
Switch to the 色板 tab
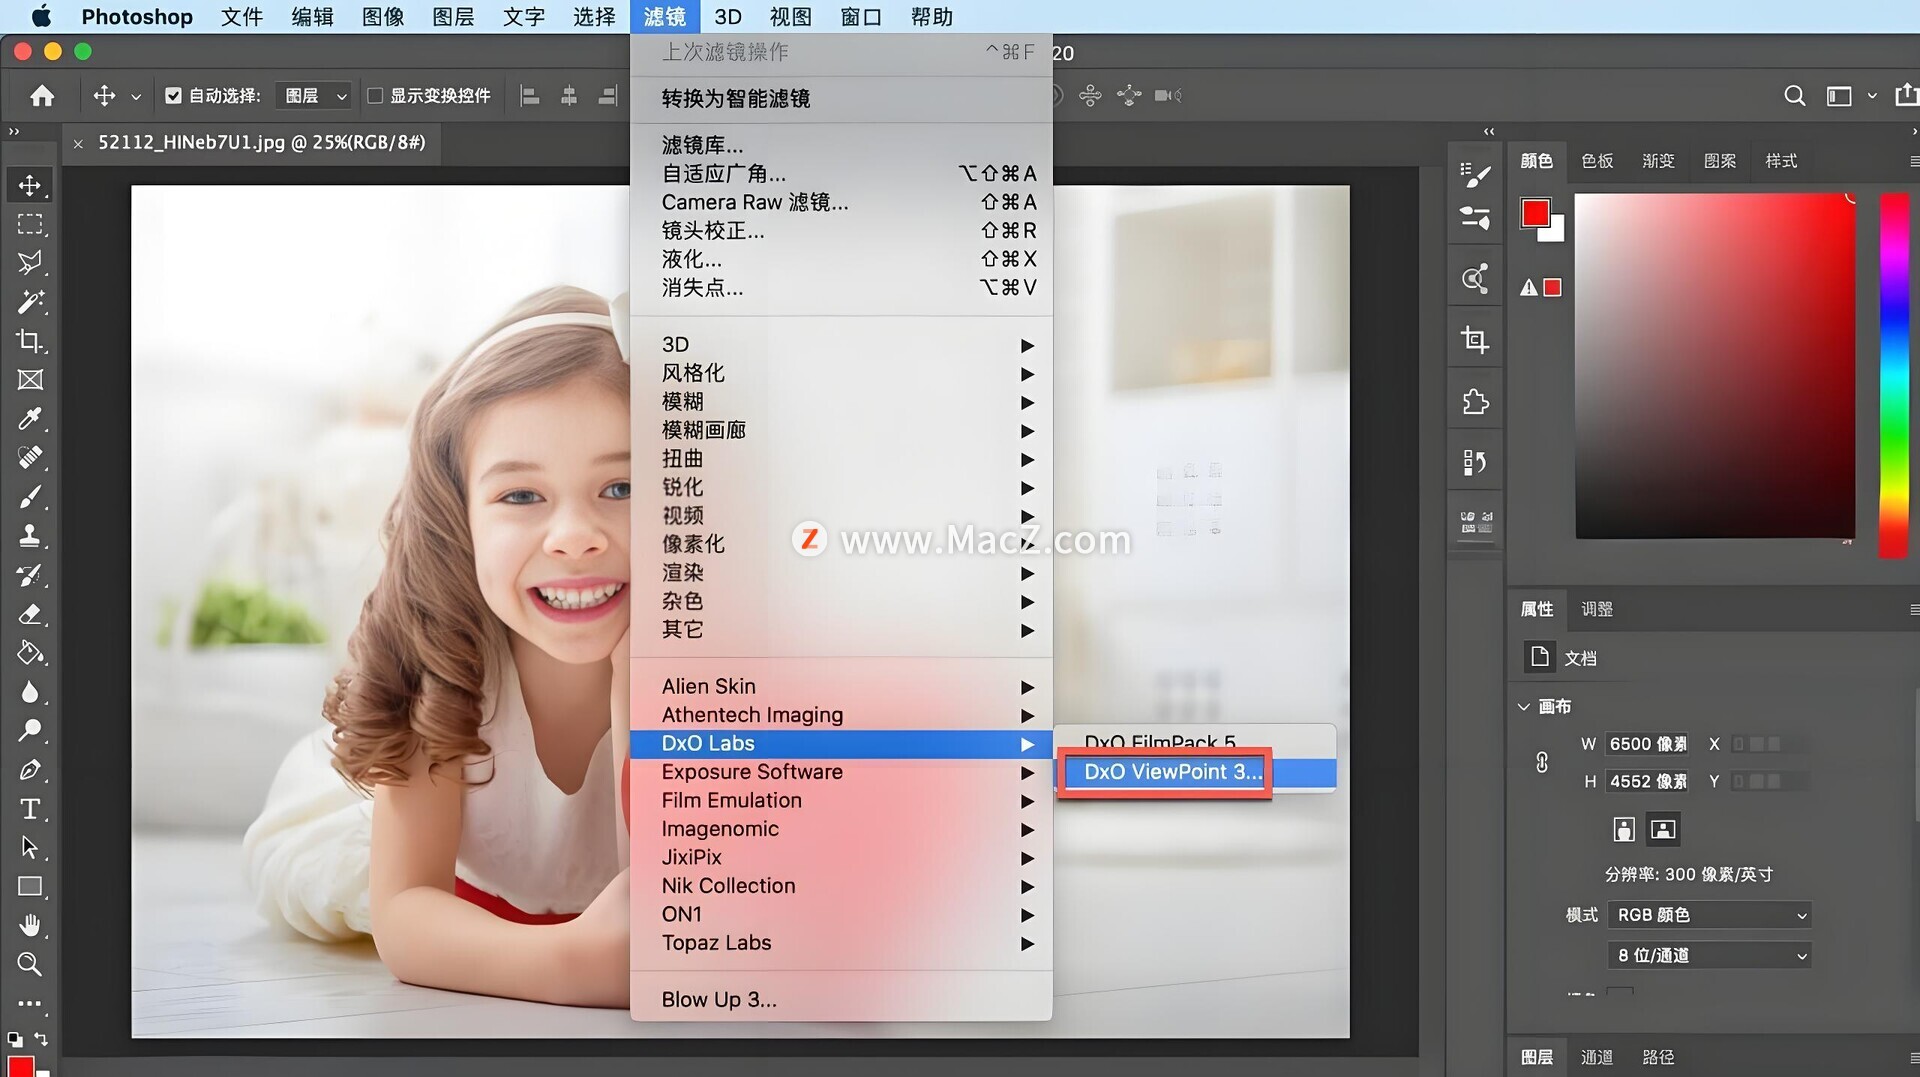click(x=1596, y=161)
